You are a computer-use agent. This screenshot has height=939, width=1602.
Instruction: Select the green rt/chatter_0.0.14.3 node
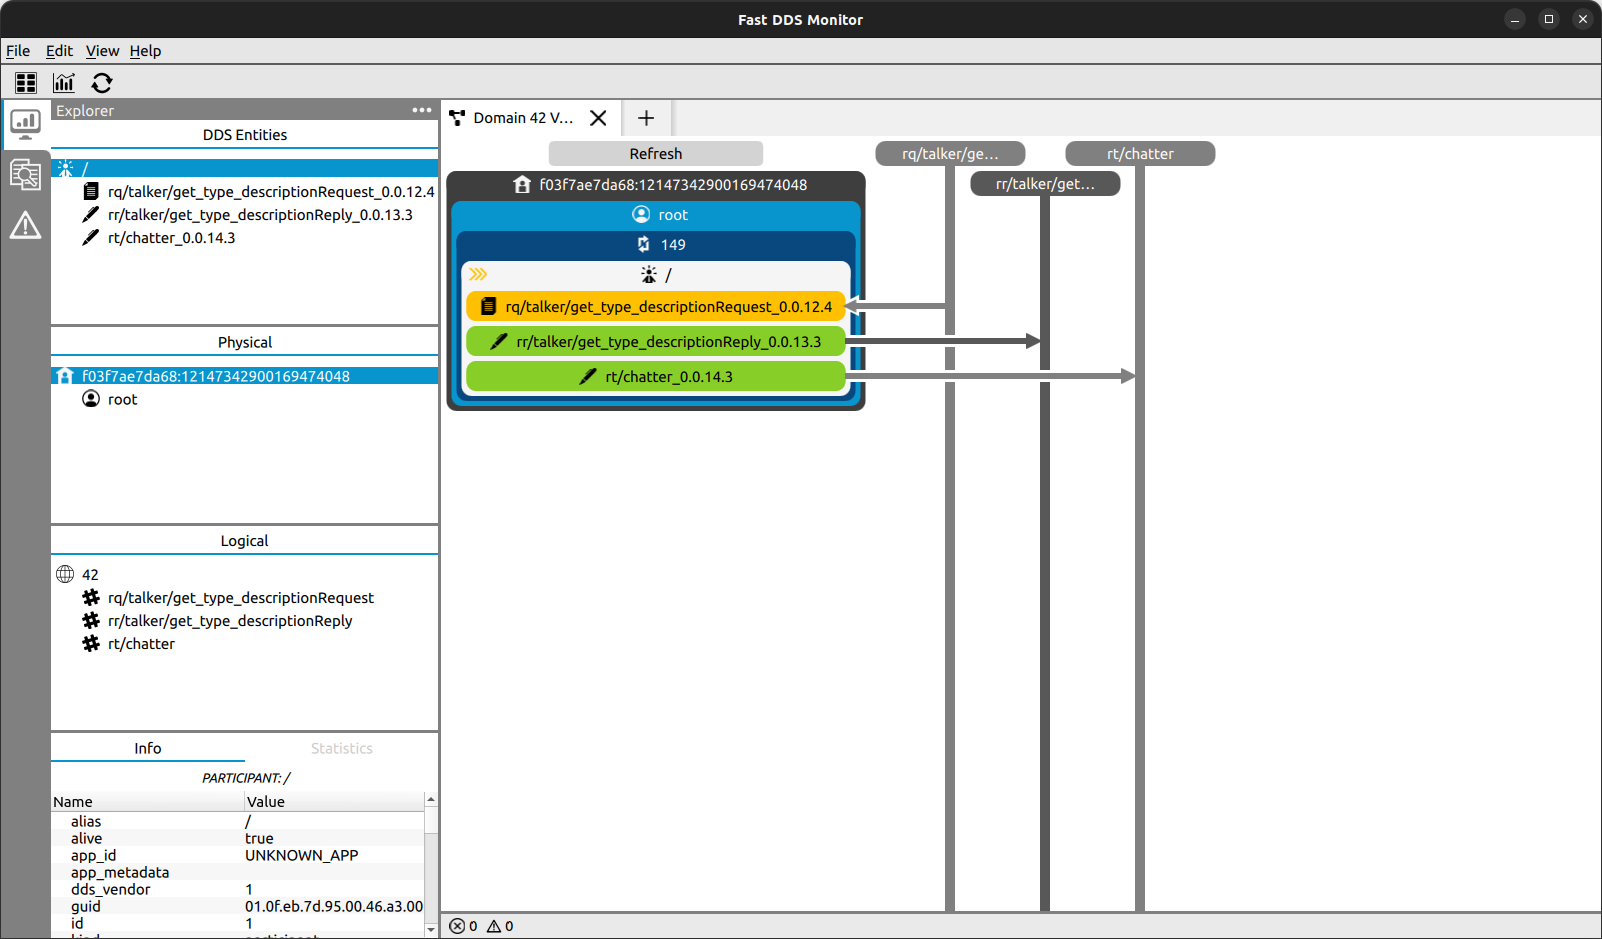(x=656, y=376)
